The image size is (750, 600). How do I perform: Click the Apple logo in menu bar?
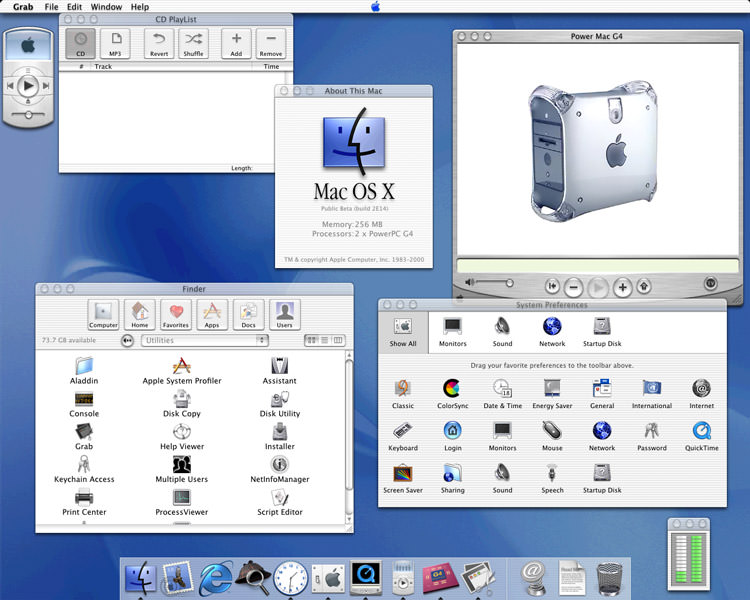click(x=375, y=6)
